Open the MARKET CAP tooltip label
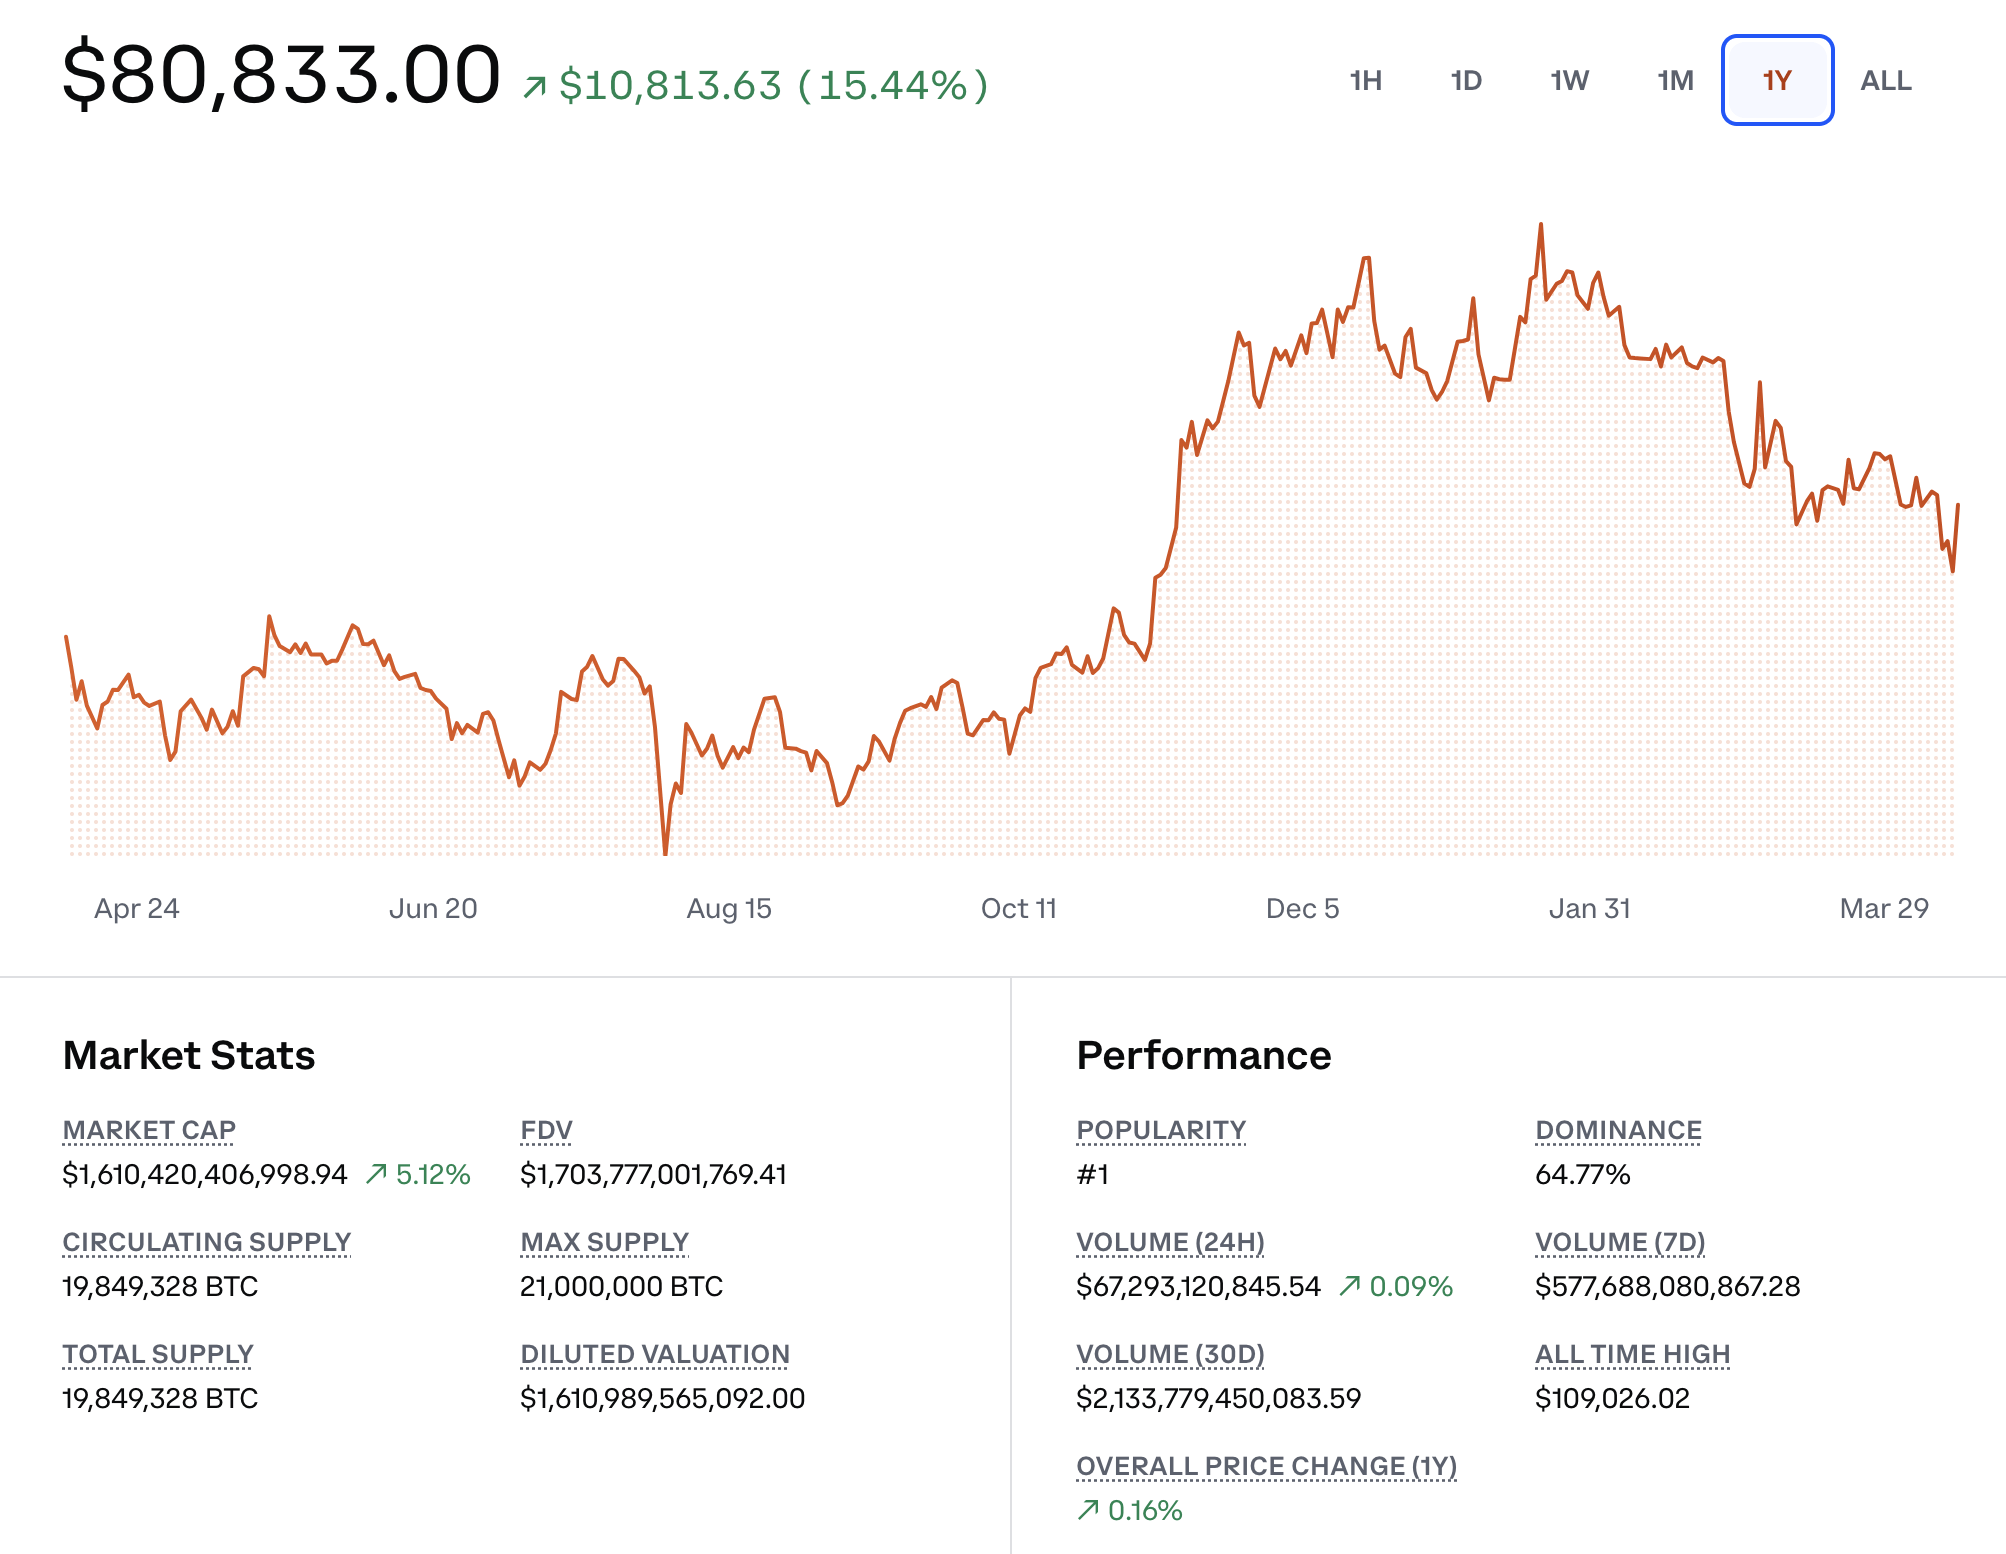The width and height of the screenshot is (2006, 1554). point(149,1129)
